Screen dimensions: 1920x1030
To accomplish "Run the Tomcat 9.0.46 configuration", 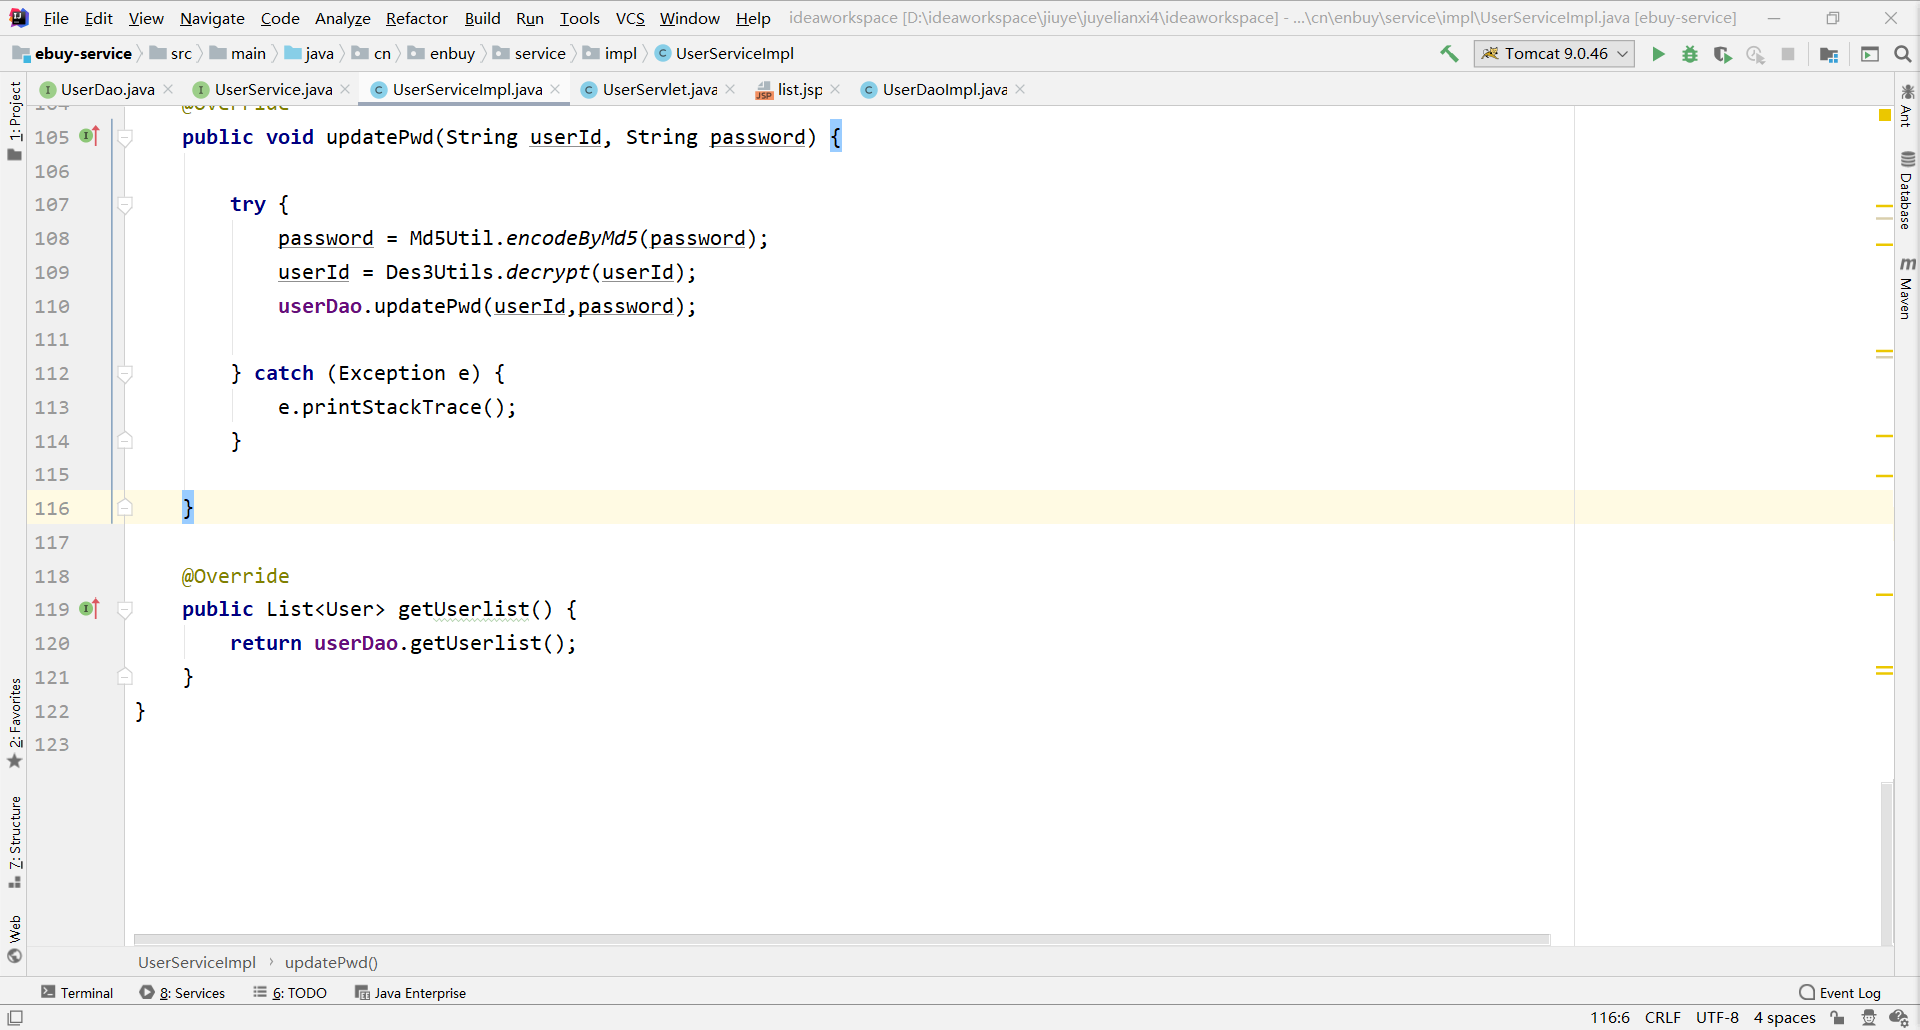I will tap(1658, 54).
